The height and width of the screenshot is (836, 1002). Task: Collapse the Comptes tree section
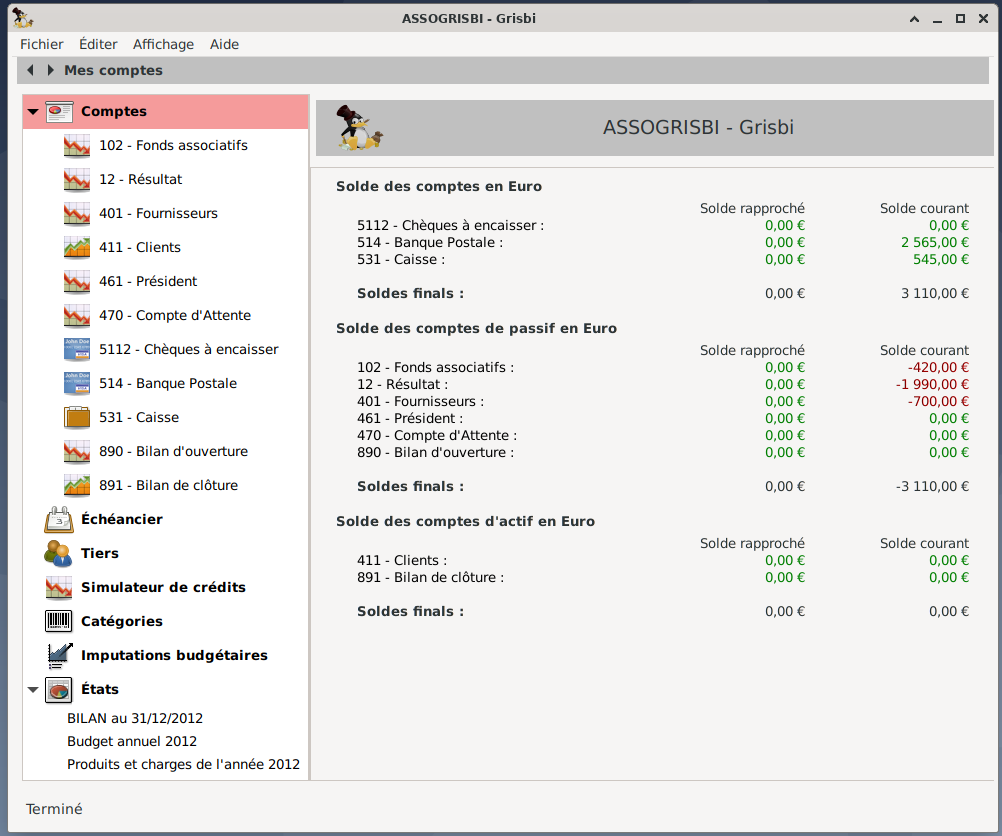[33, 112]
